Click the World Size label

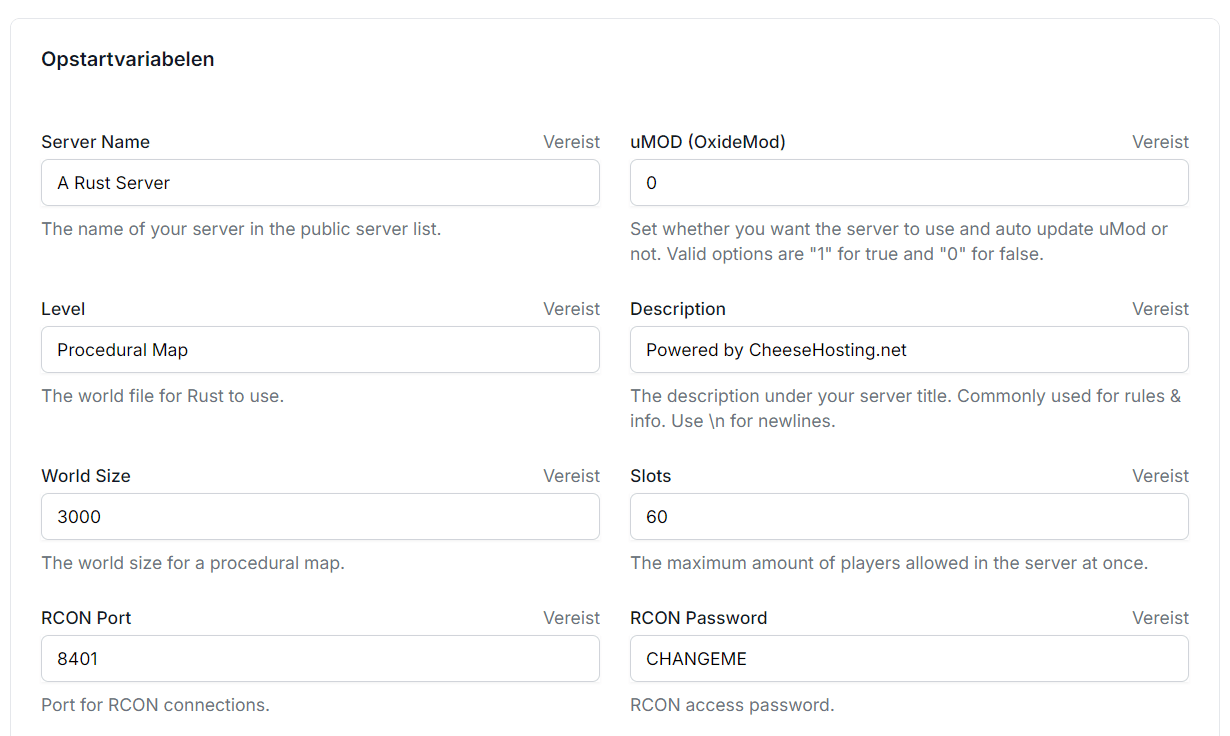pos(85,476)
